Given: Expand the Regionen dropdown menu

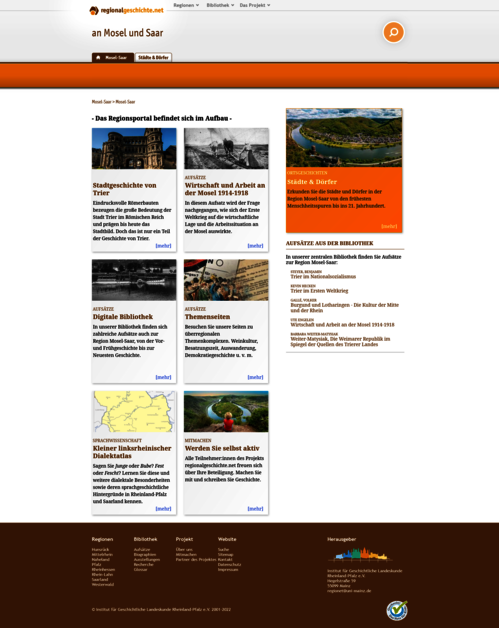Looking at the screenshot, I should [186, 5].
